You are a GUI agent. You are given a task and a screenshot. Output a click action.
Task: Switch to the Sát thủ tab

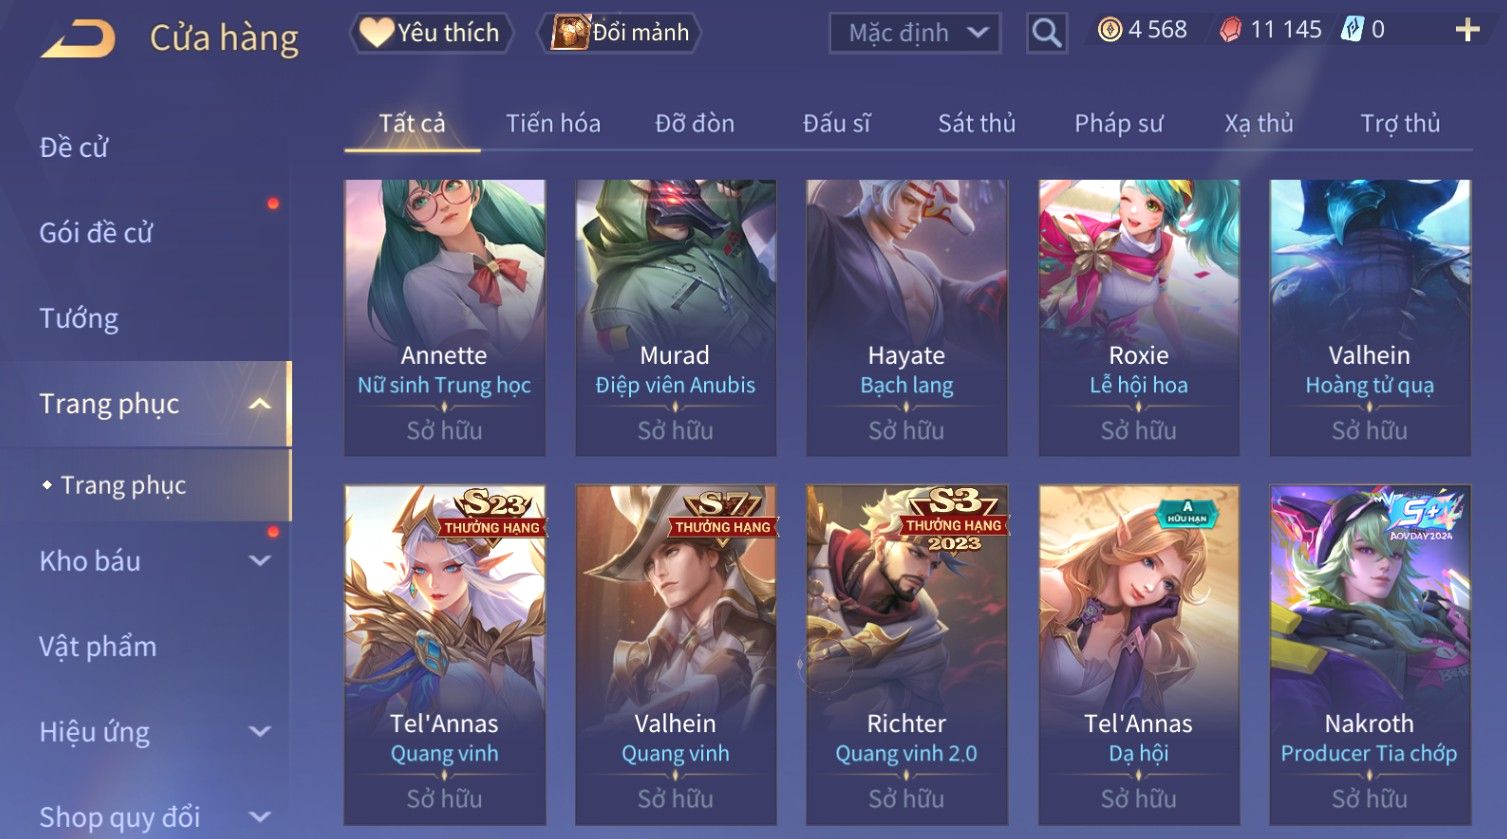point(976,123)
